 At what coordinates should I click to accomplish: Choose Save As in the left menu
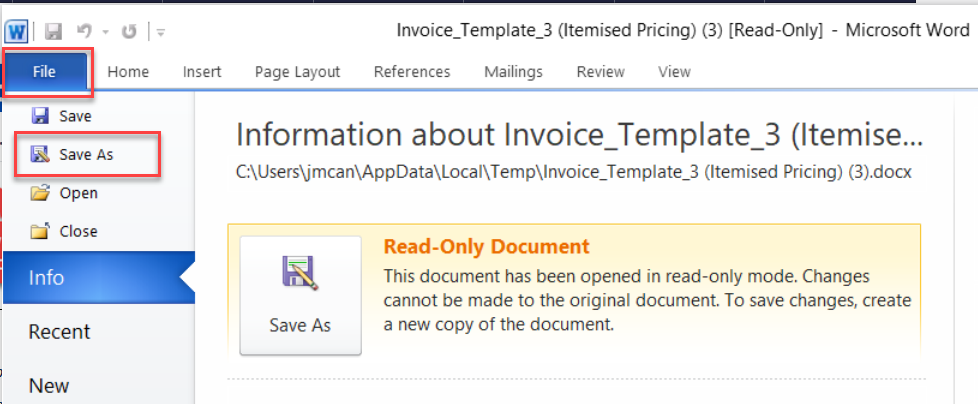pyautogui.click(x=85, y=155)
